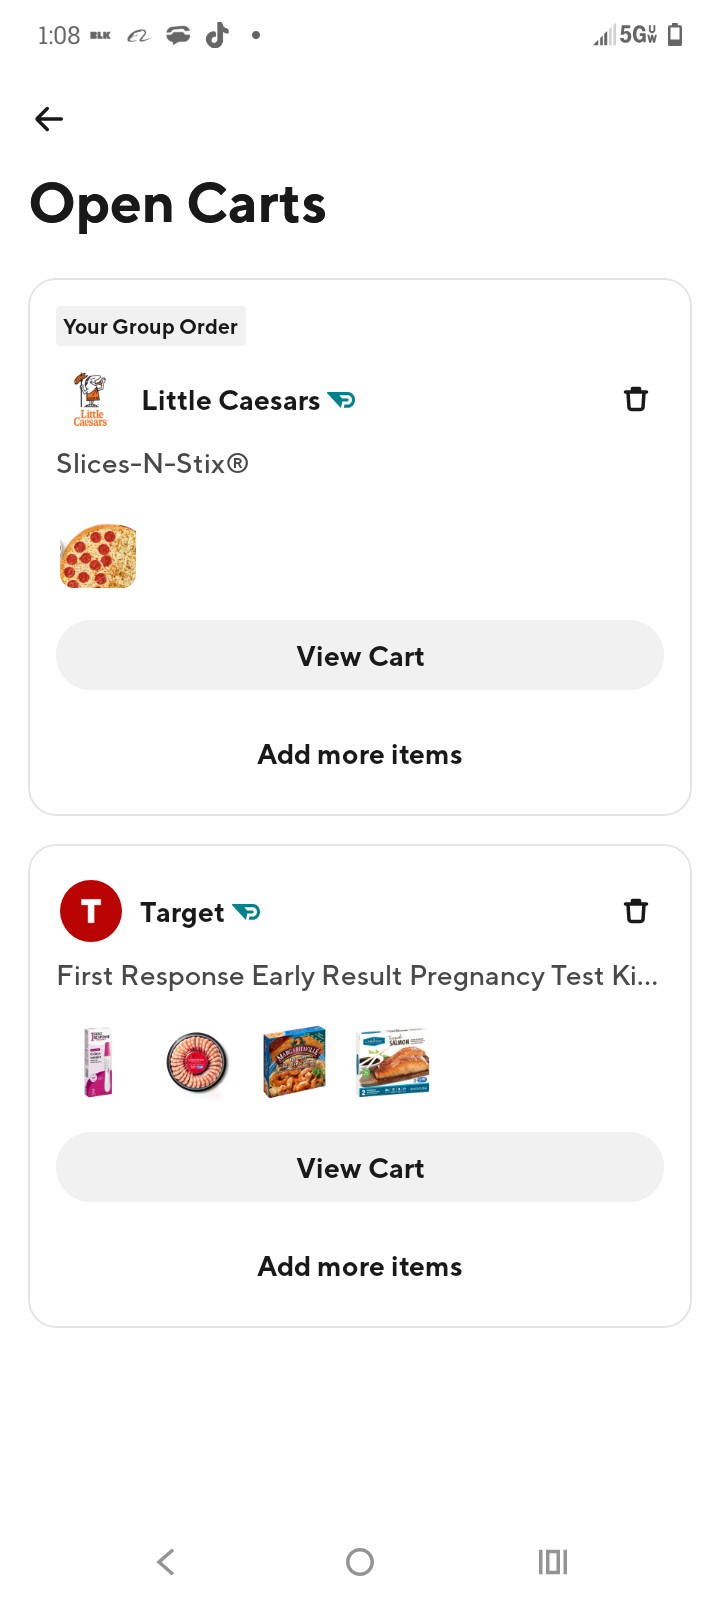
Task: Tap the Little Caesars logo
Action: click(x=90, y=400)
